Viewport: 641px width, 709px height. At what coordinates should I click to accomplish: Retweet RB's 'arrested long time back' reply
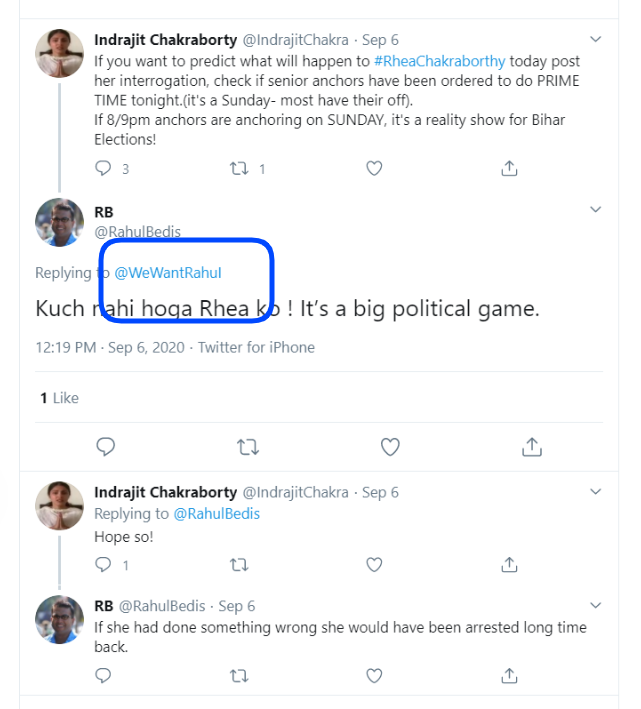coord(239,676)
